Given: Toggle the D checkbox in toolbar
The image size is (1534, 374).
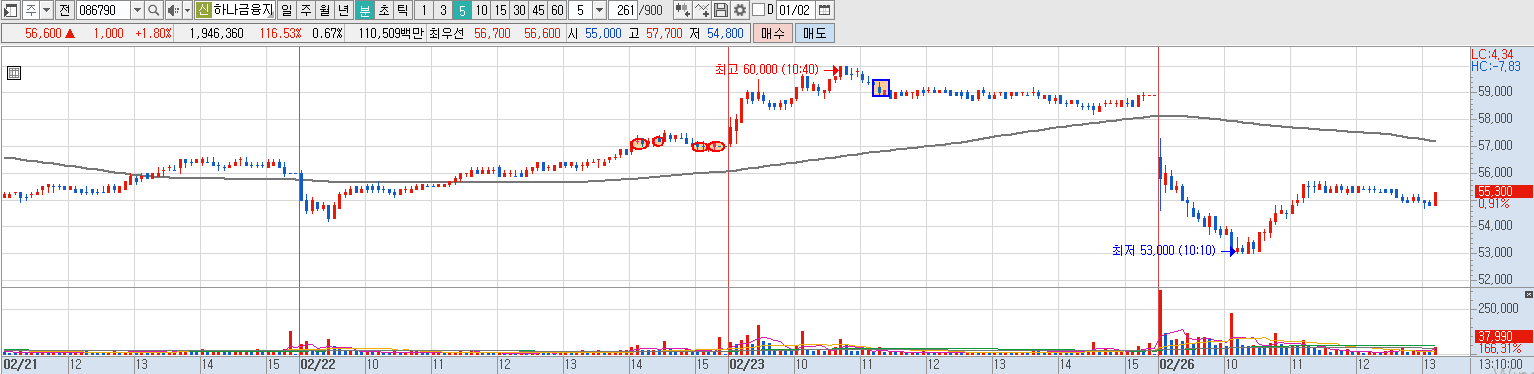Looking at the screenshot, I should (758, 10).
